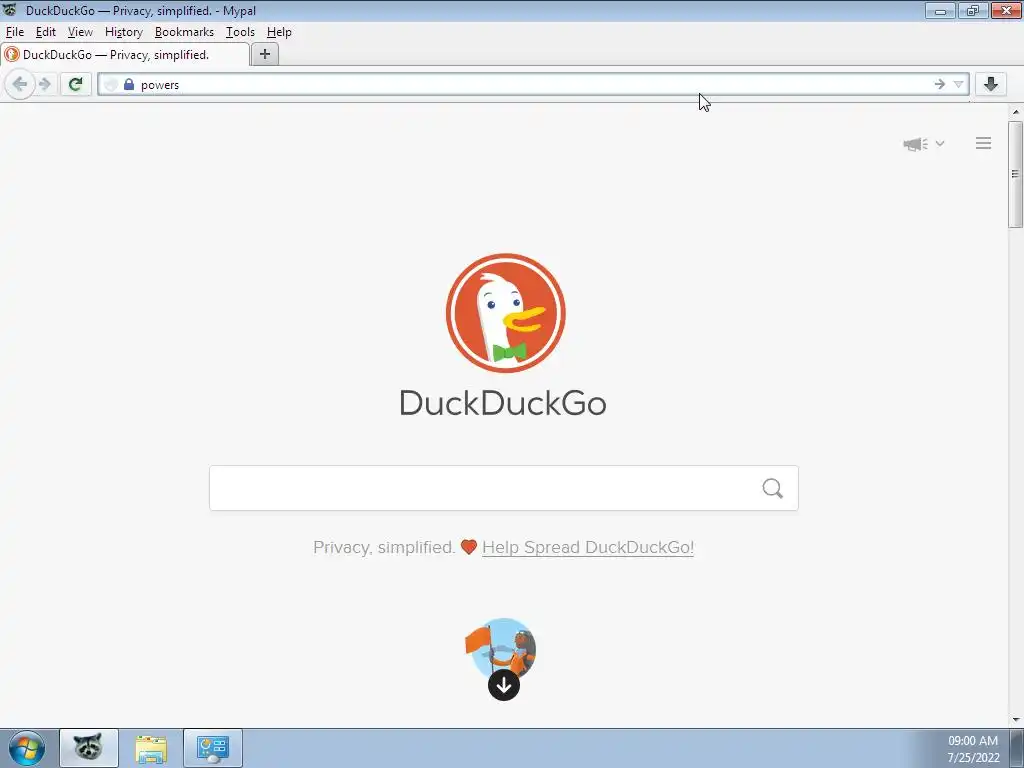
Task: Open Windows Explorer from the taskbar
Action: pyautogui.click(x=151, y=748)
